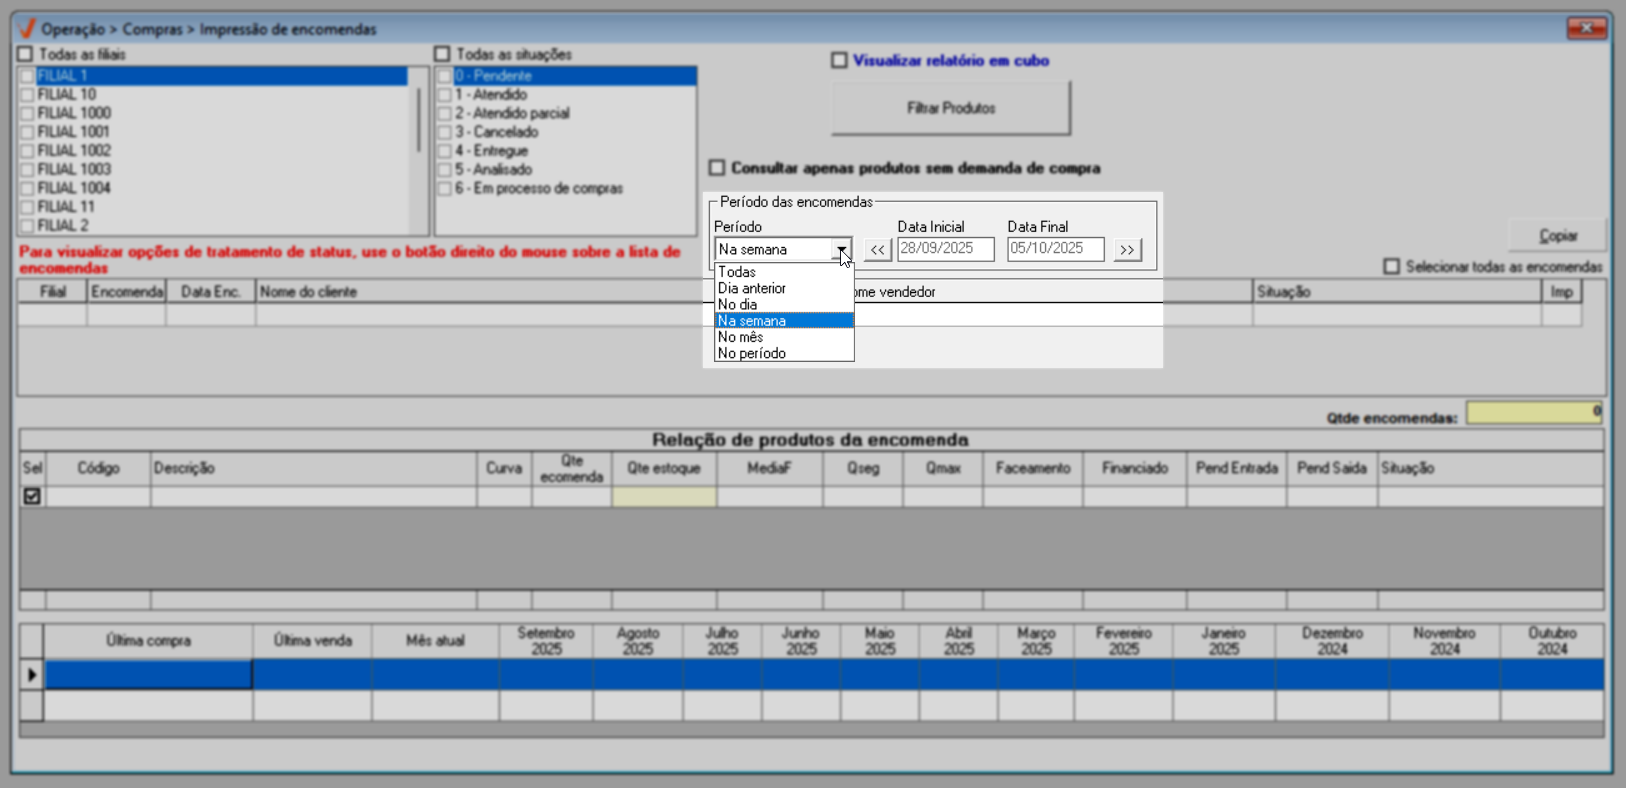Select 'Dia anterior' in period dropdown

pyautogui.click(x=752, y=288)
